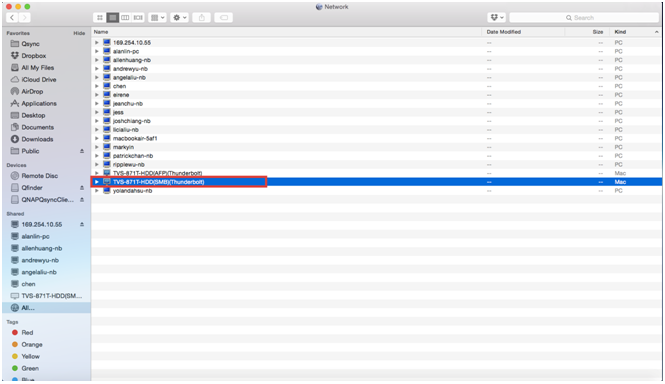Expand the alanlin-pc row
The height and width of the screenshot is (384, 665).
tap(97, 51)
